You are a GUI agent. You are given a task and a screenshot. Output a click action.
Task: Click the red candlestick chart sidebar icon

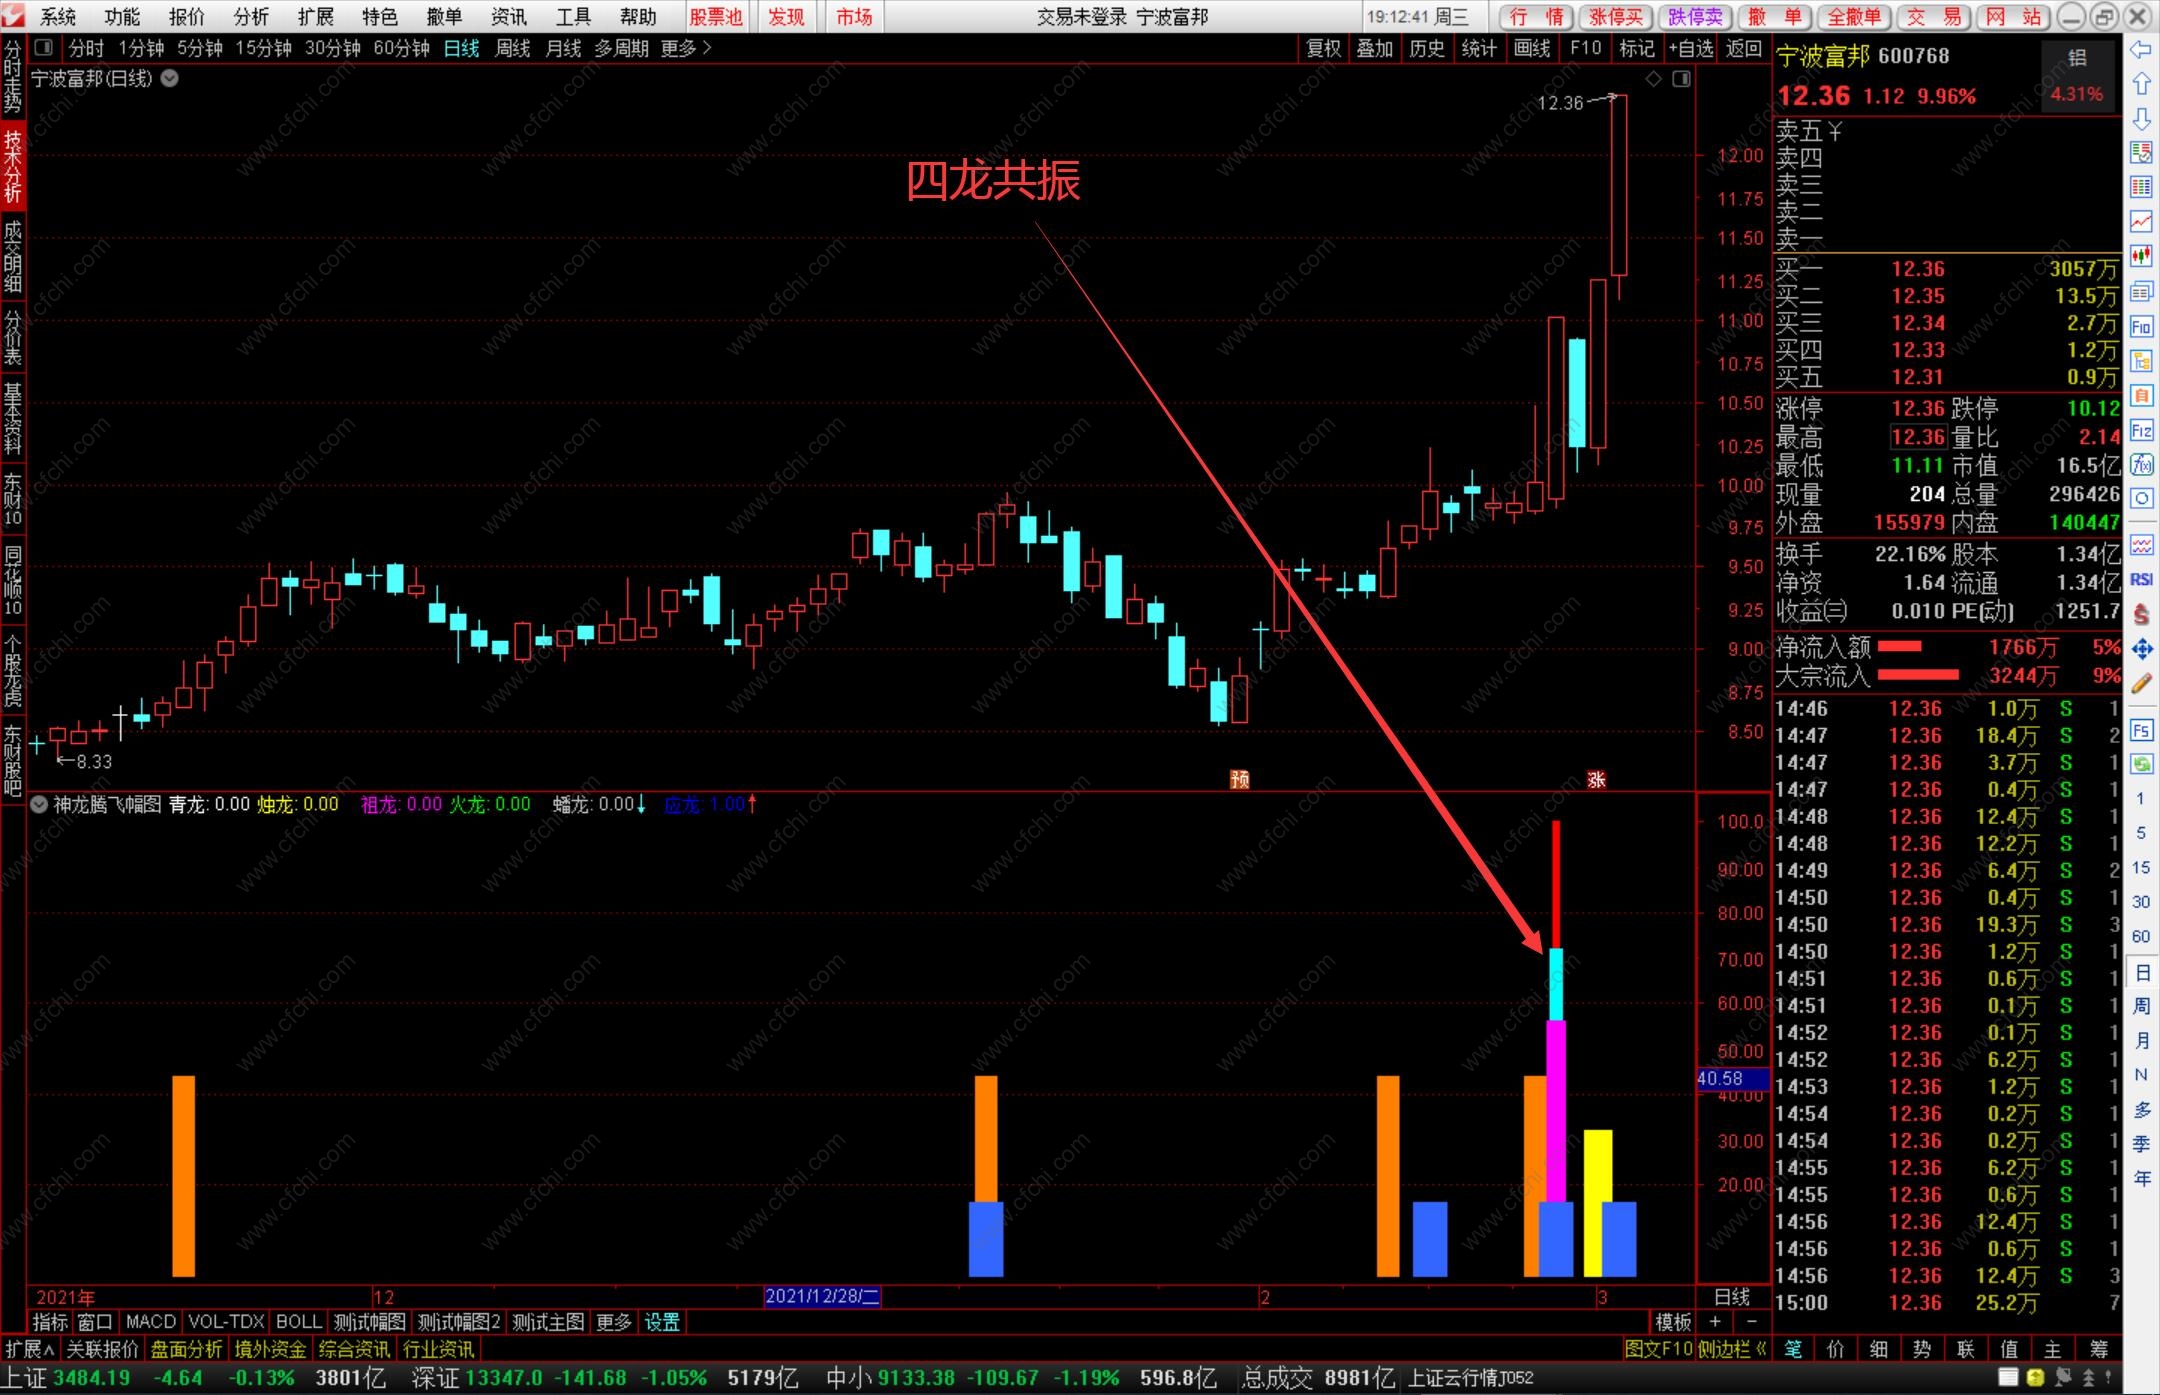[x=2141, y=256]
